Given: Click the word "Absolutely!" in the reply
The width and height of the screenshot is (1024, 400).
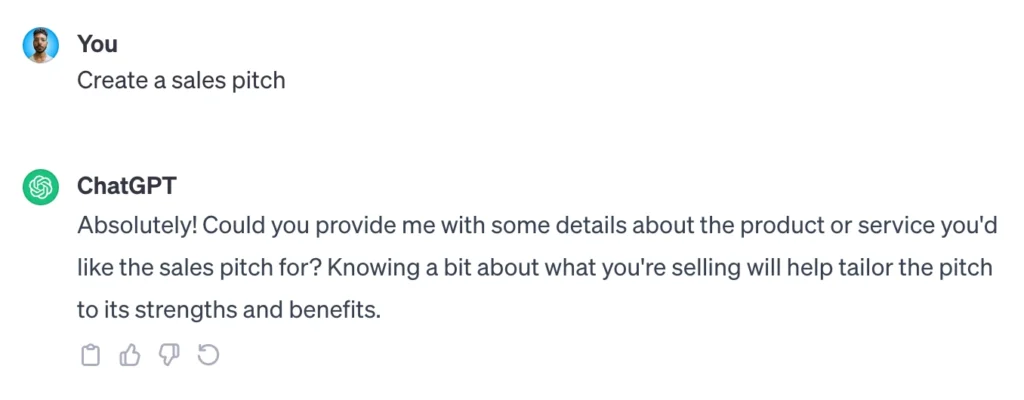Looking at the screenshot, I should (137, 225).
